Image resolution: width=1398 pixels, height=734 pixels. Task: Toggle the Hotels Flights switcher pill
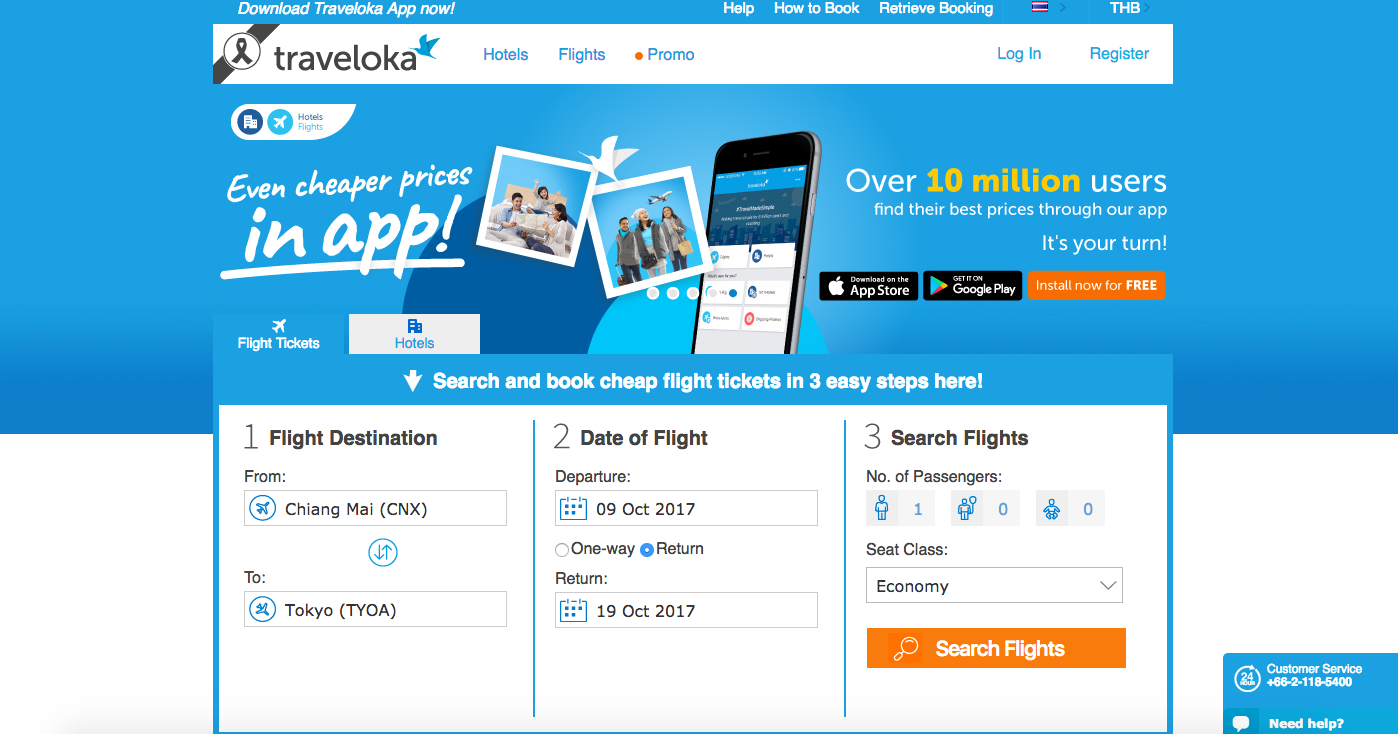(x=292, y=122)
